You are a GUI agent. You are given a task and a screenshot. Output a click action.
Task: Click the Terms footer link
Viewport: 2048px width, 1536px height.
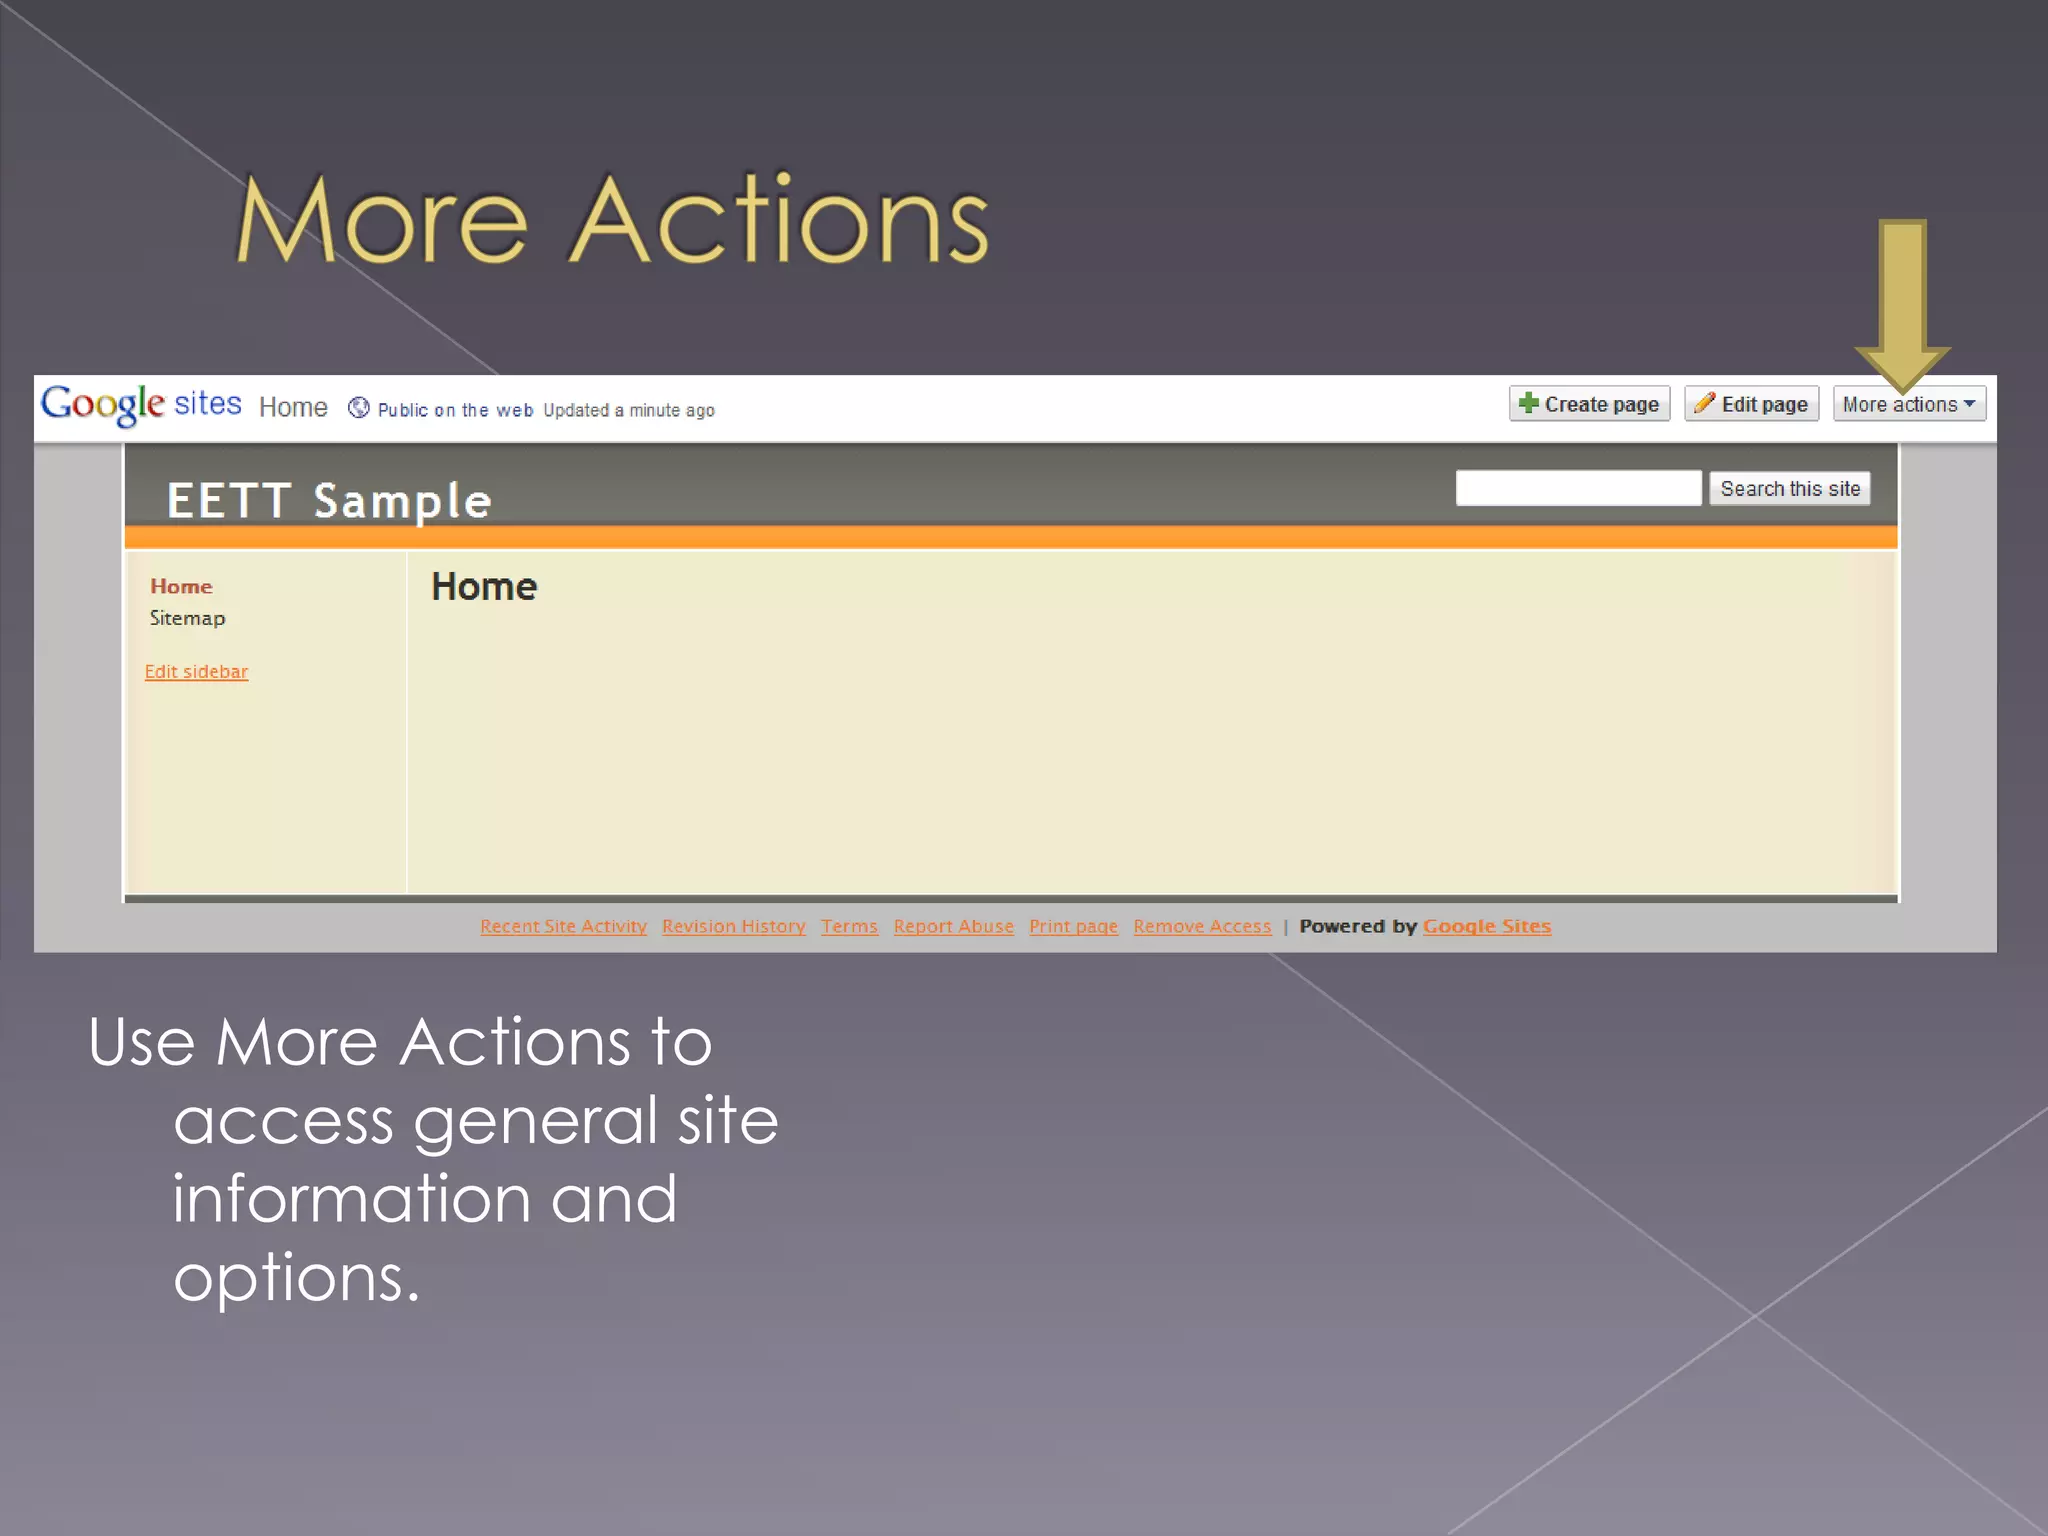[x=849, y=926]
